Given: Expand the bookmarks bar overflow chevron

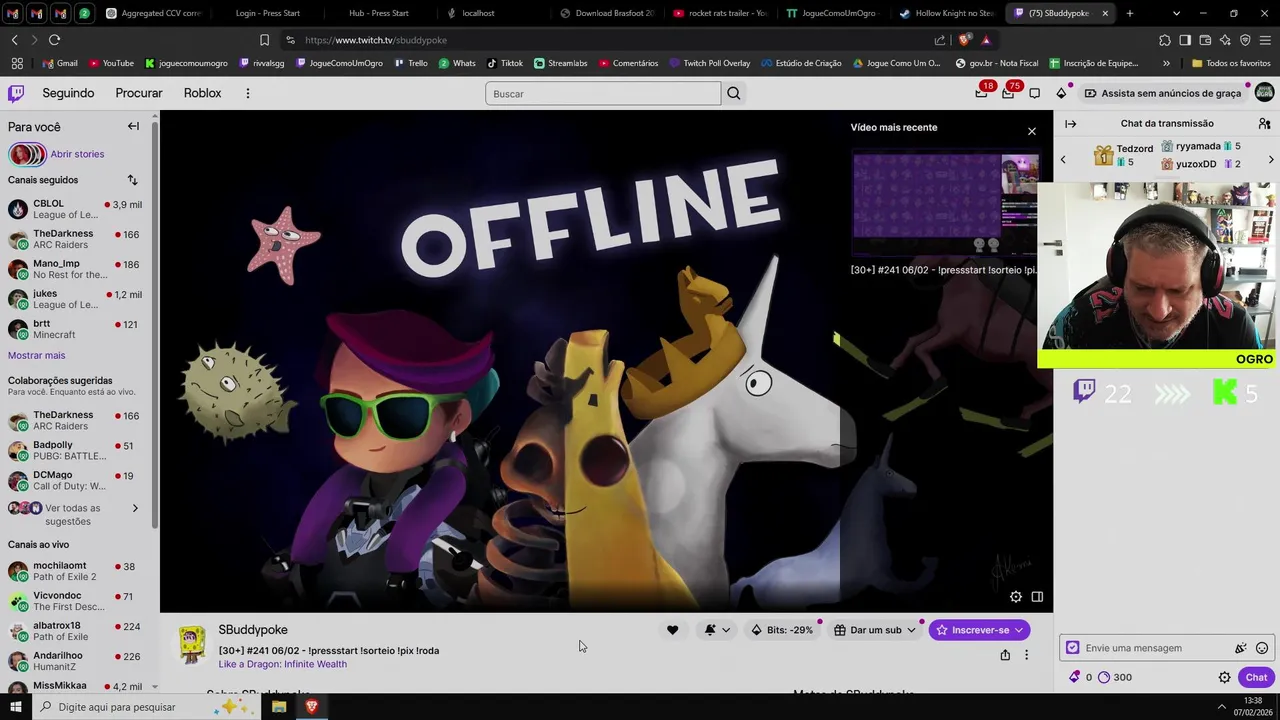Looking at the screenshot, I should coord(1166,63).
